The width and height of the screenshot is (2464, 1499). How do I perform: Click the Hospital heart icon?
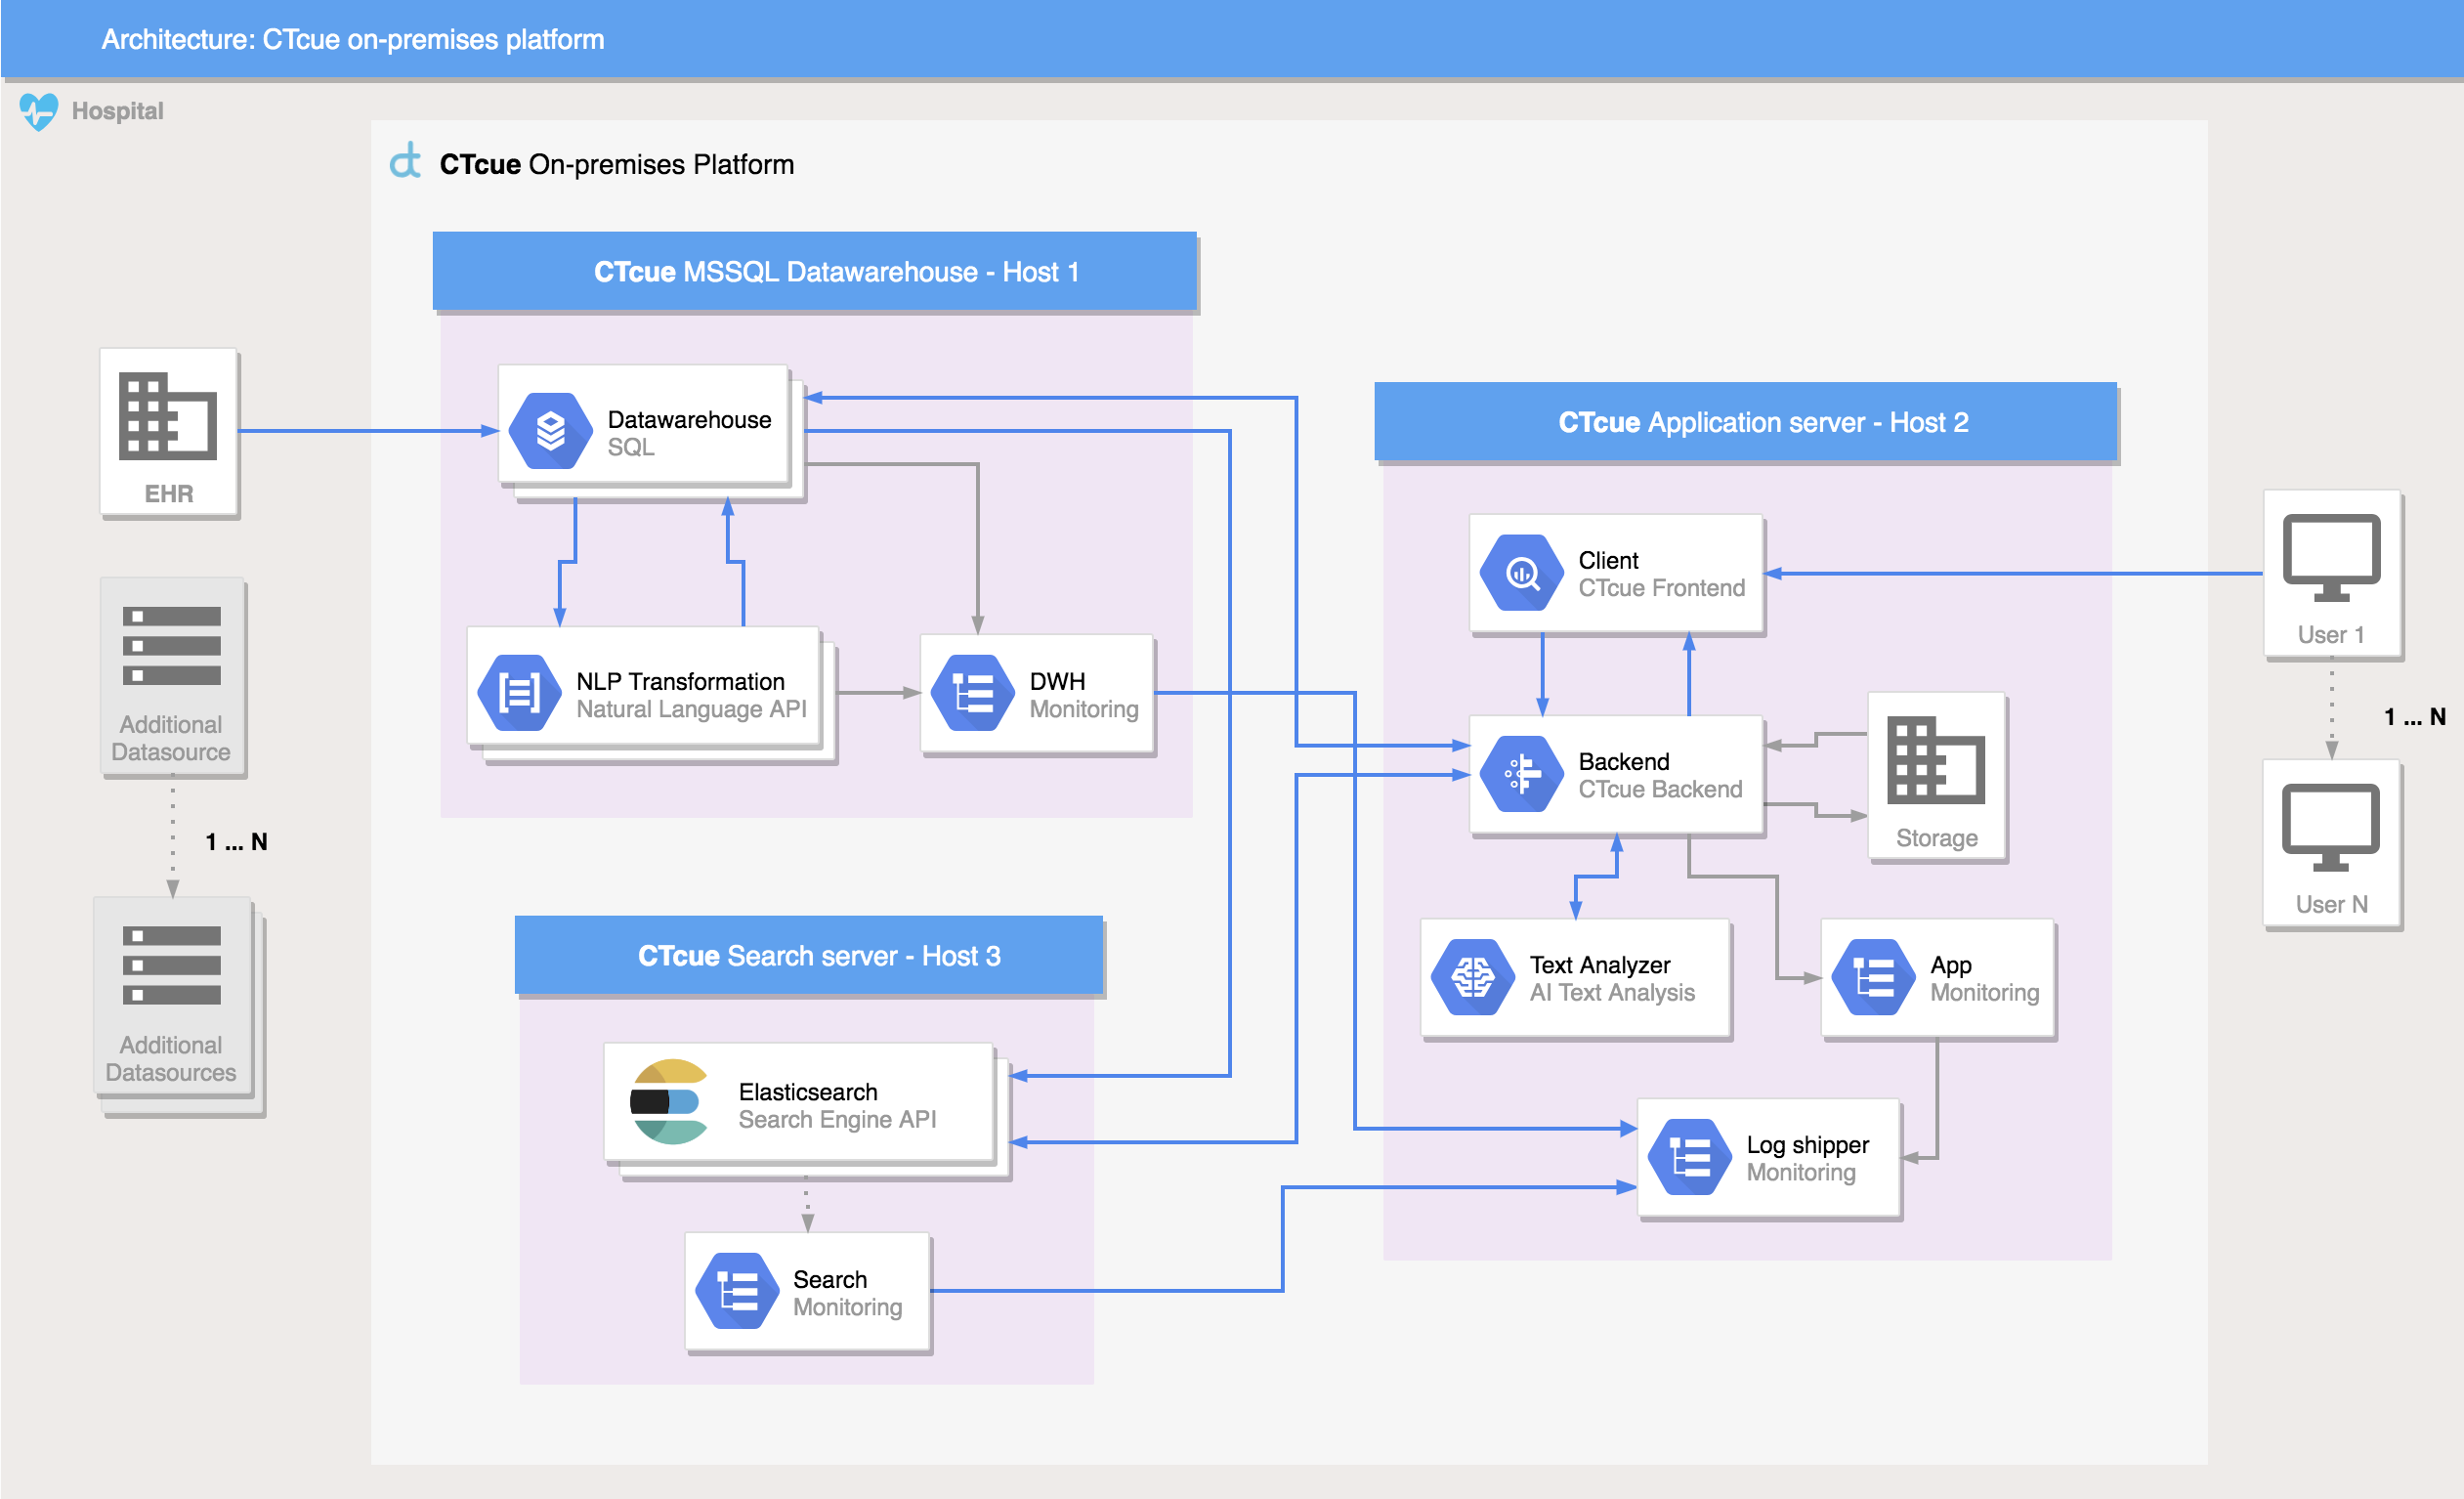tap(39, 111)
